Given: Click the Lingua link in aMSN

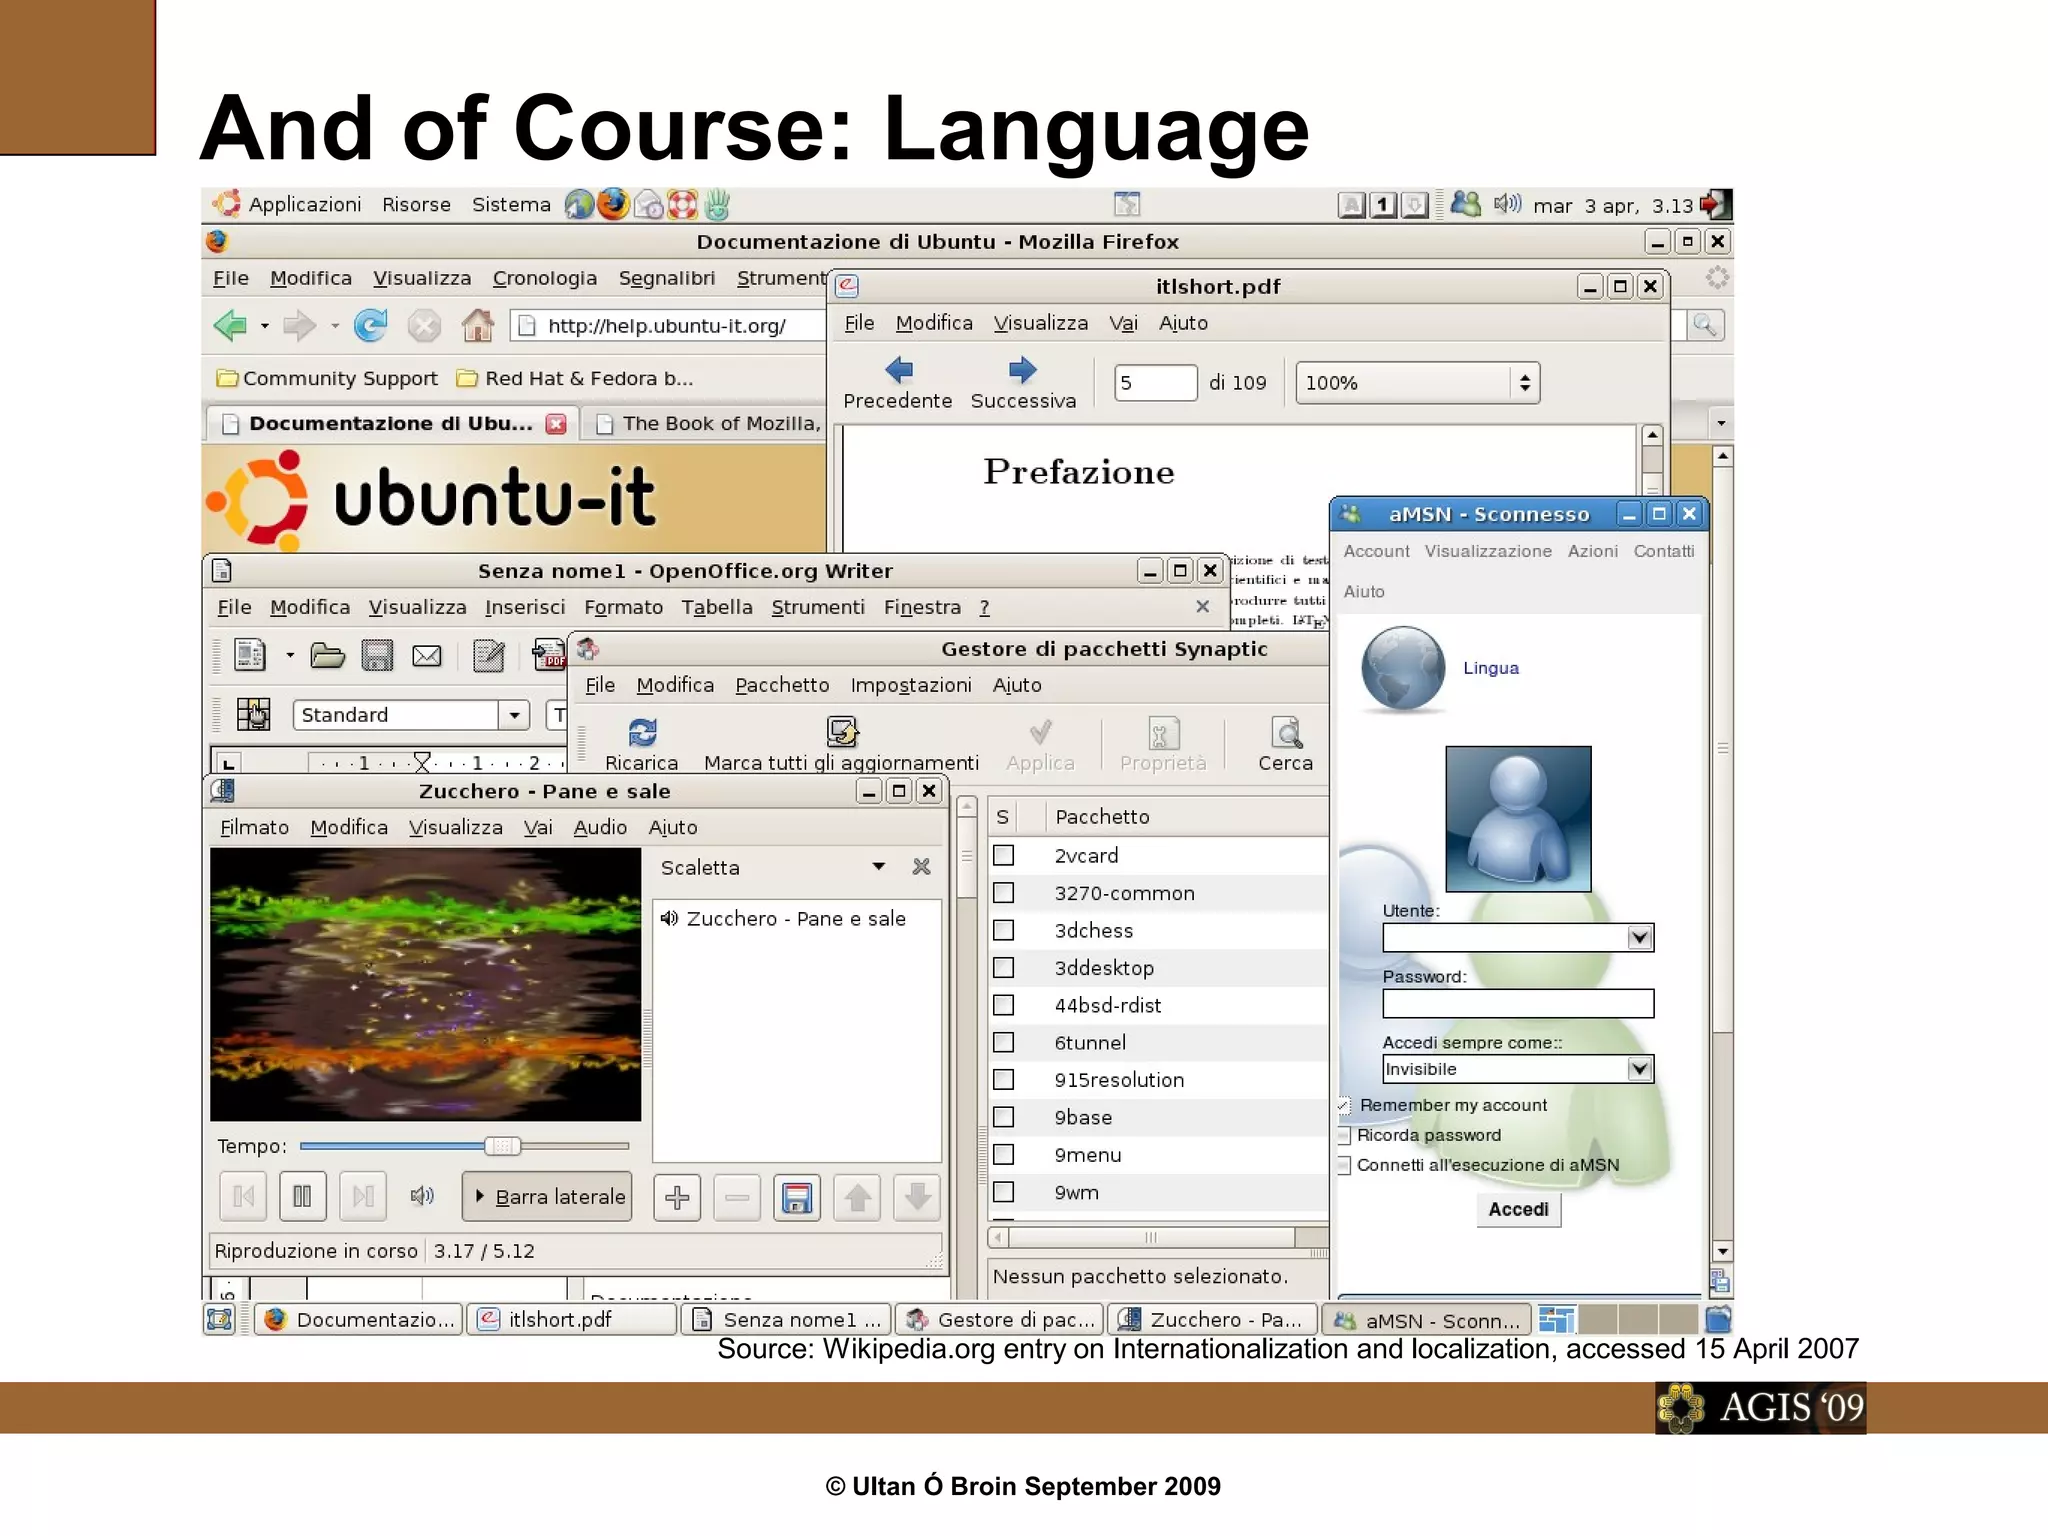Looking at the screenshot, I should tap(1490, 668).
